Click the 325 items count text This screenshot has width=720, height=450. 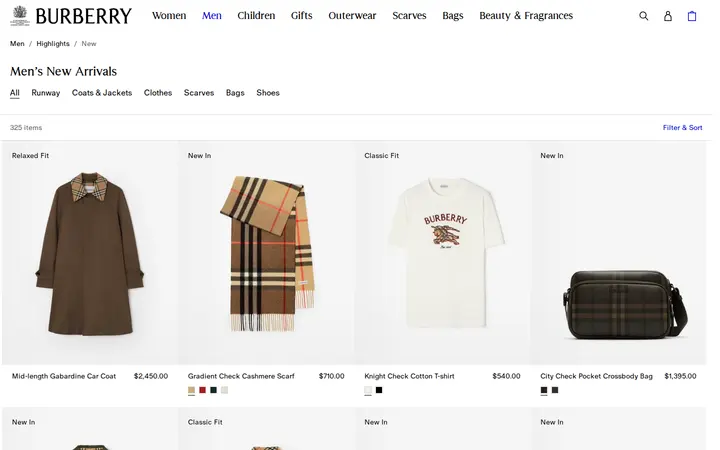point(26,128)
